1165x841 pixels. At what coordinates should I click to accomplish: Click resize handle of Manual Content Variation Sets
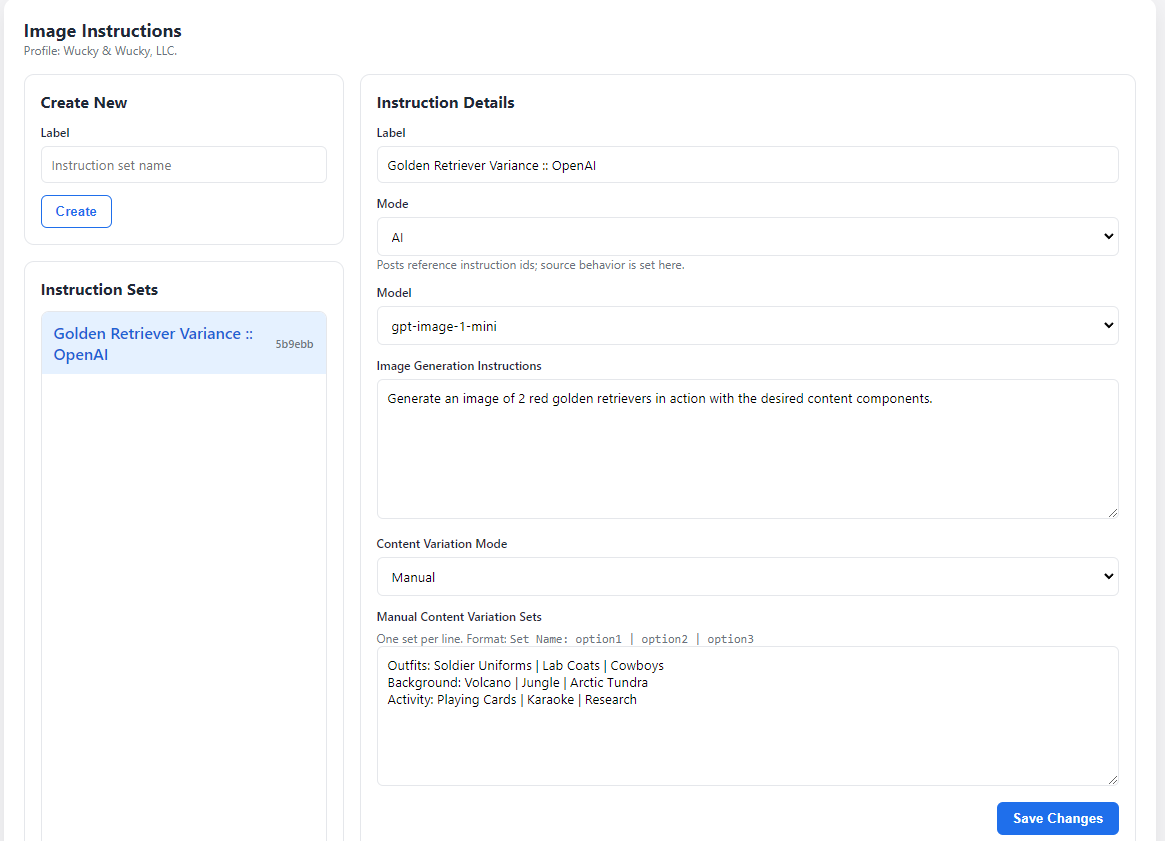[x=1112, y=779]
